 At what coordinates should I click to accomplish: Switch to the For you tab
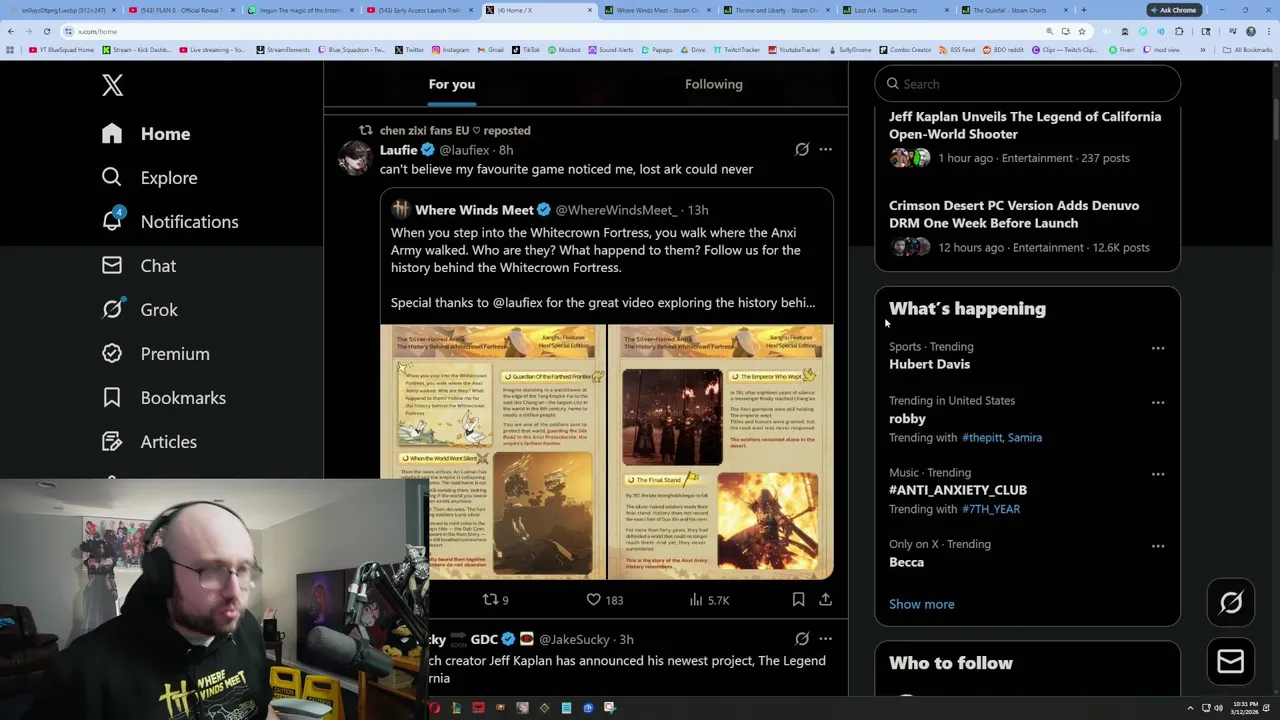click(x=452, y=84)
